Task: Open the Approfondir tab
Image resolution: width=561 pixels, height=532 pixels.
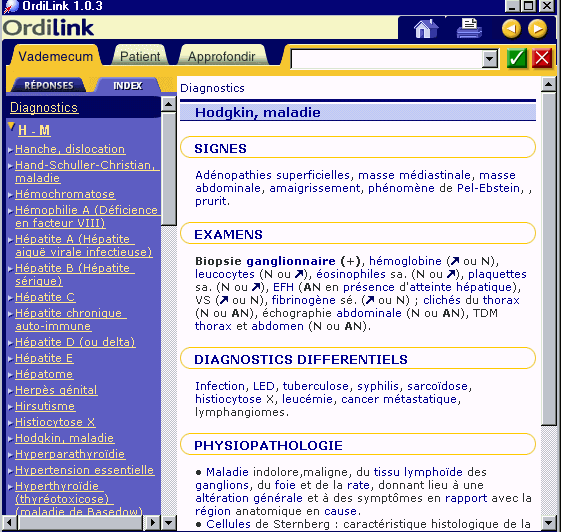Action: 222,56
